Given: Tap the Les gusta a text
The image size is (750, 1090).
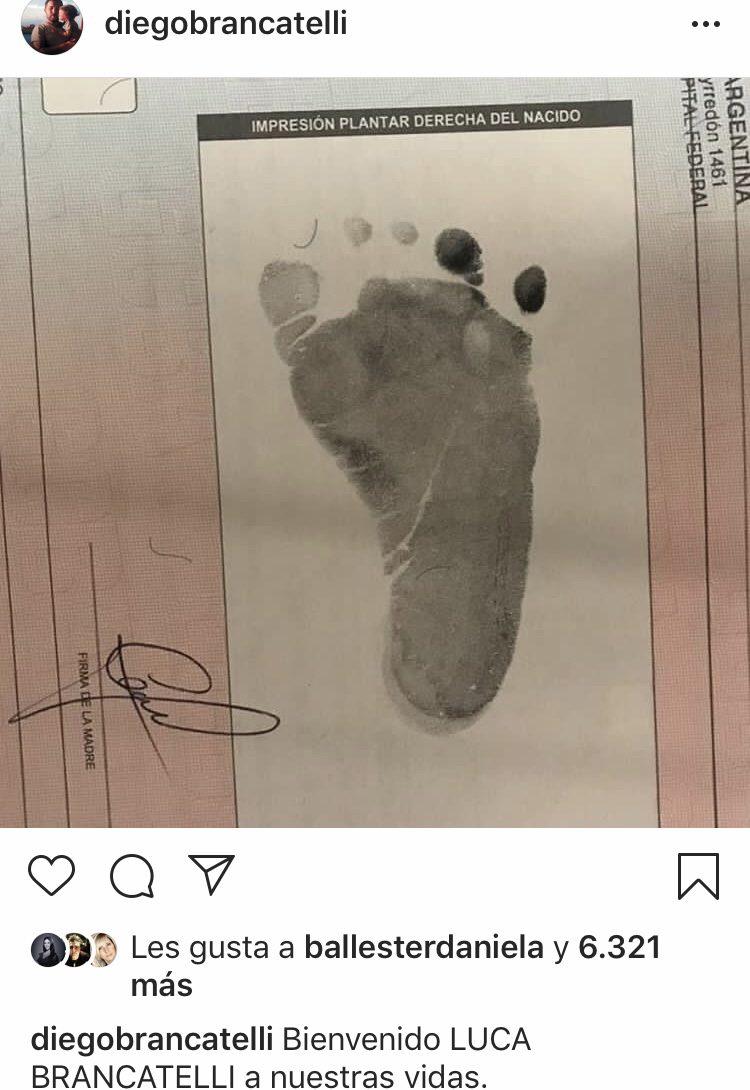Looking at the screenshot, I should [x=212, y=947].
